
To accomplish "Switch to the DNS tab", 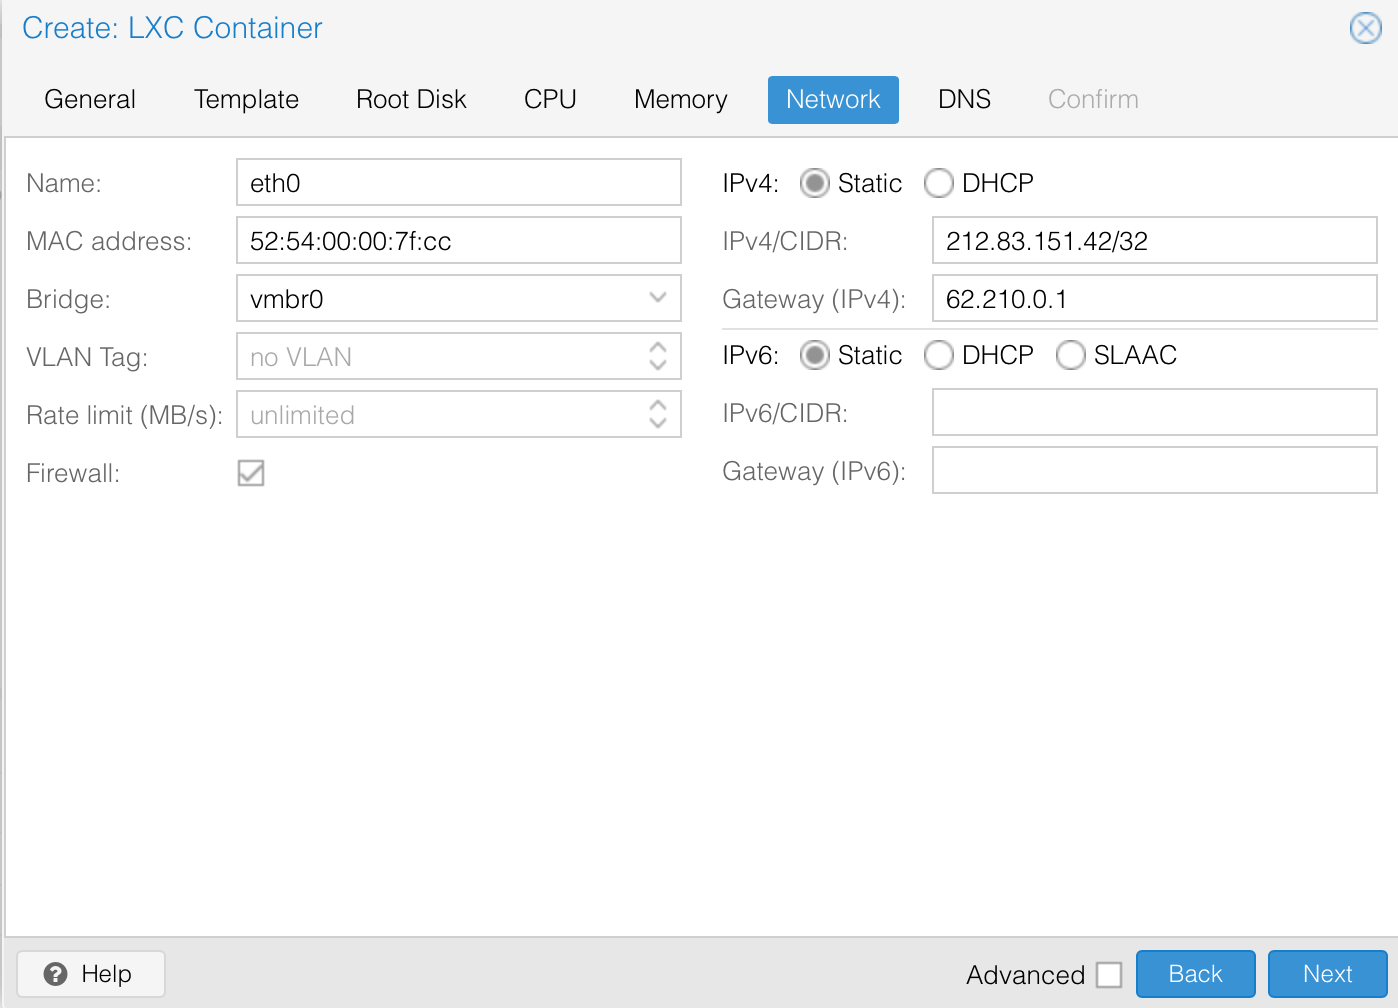I will (964, 100).
